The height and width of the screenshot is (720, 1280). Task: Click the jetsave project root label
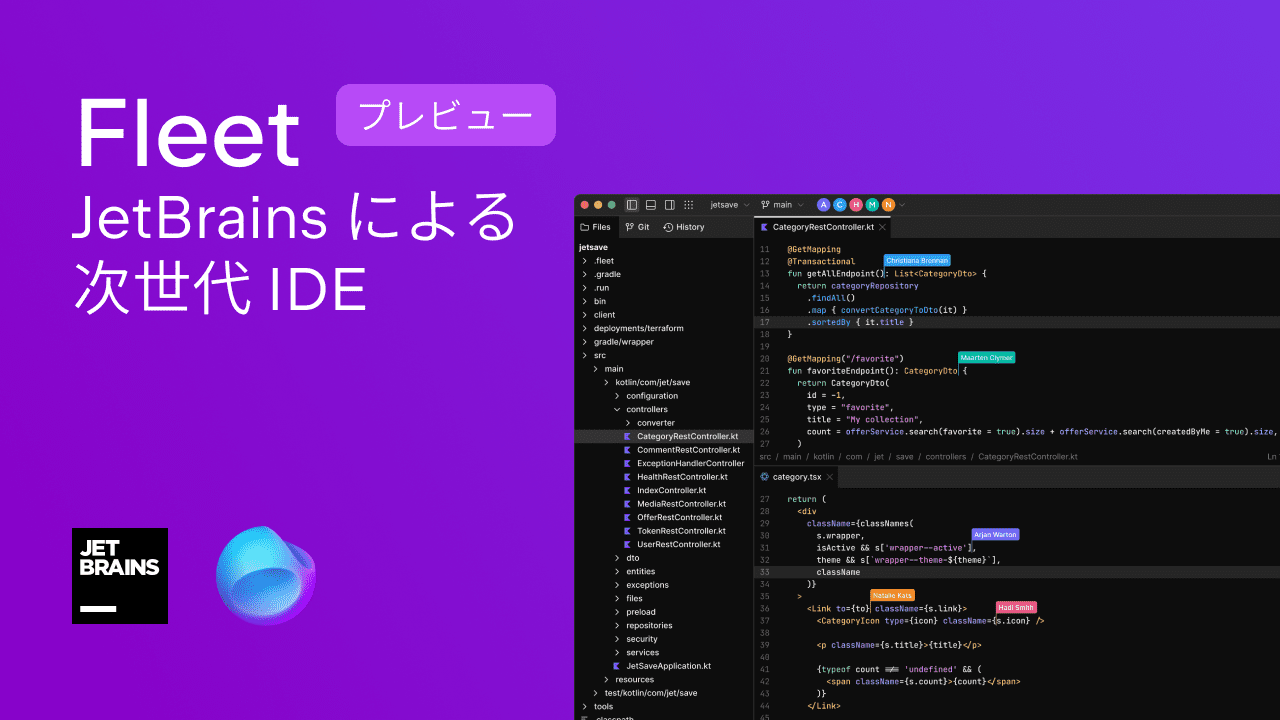593,247
